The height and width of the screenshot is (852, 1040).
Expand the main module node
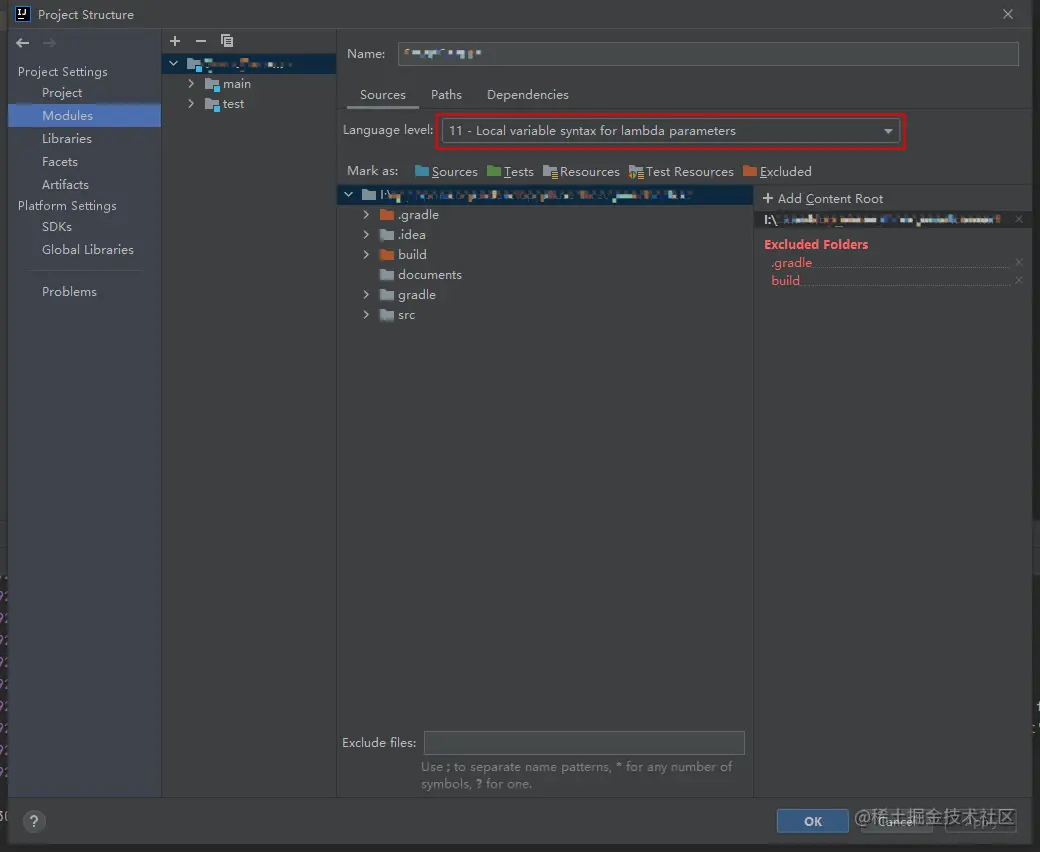click(x=191, y=84)
